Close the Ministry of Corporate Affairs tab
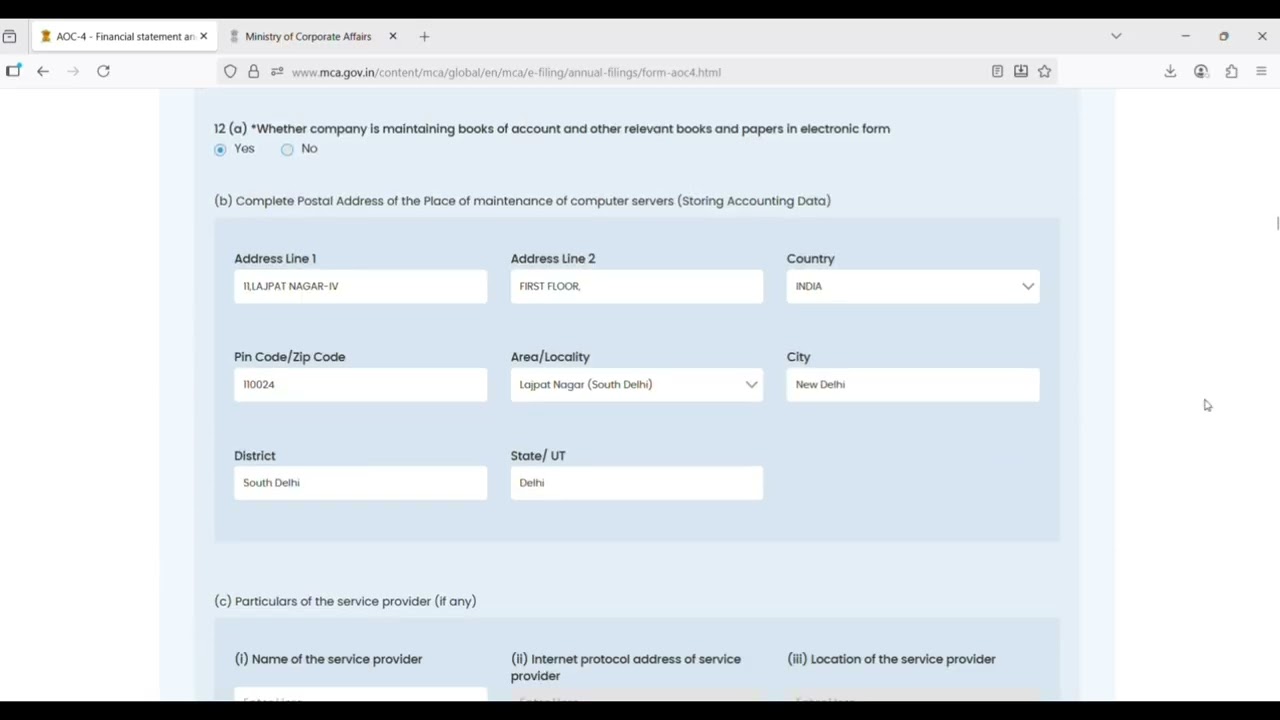Viewport: 1280px width, 720px height. click(x=392, y=36)
